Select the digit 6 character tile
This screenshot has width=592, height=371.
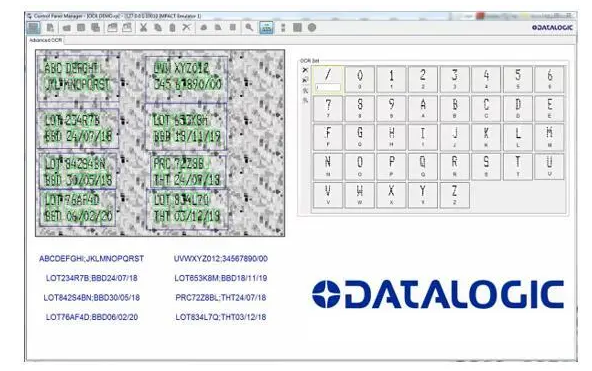pos(550,79)
